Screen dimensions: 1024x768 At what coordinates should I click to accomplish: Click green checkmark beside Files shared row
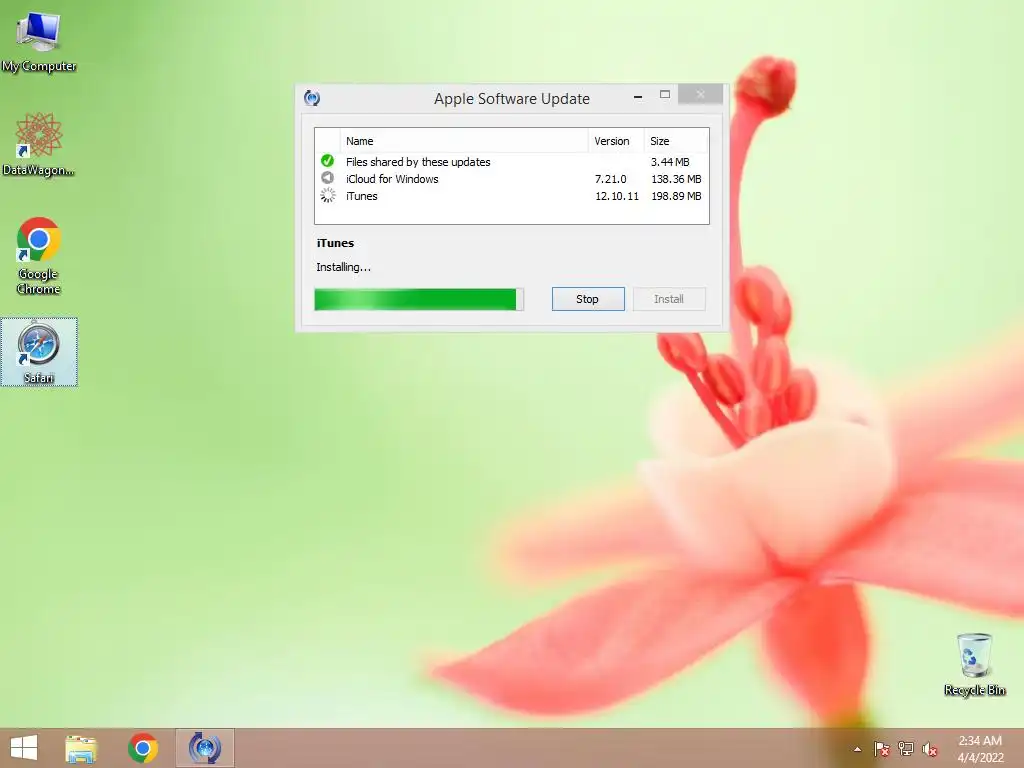(328, 161)
